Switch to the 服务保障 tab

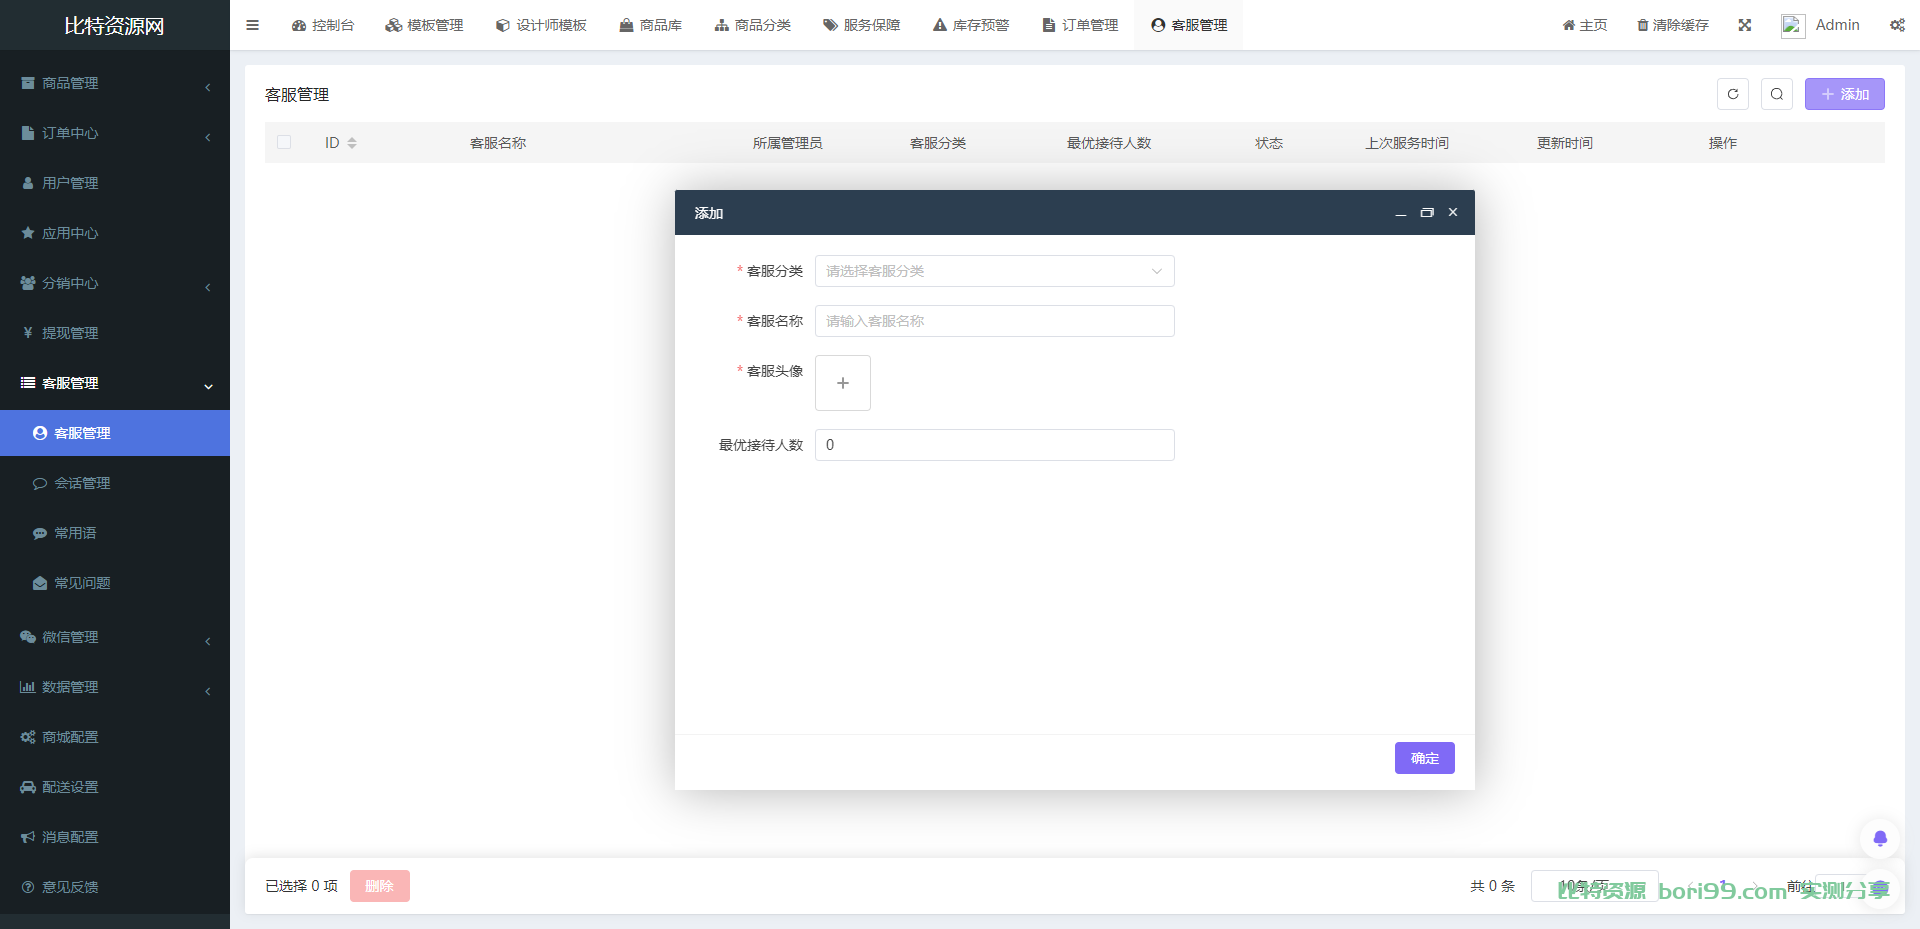[x=862, y=25]
